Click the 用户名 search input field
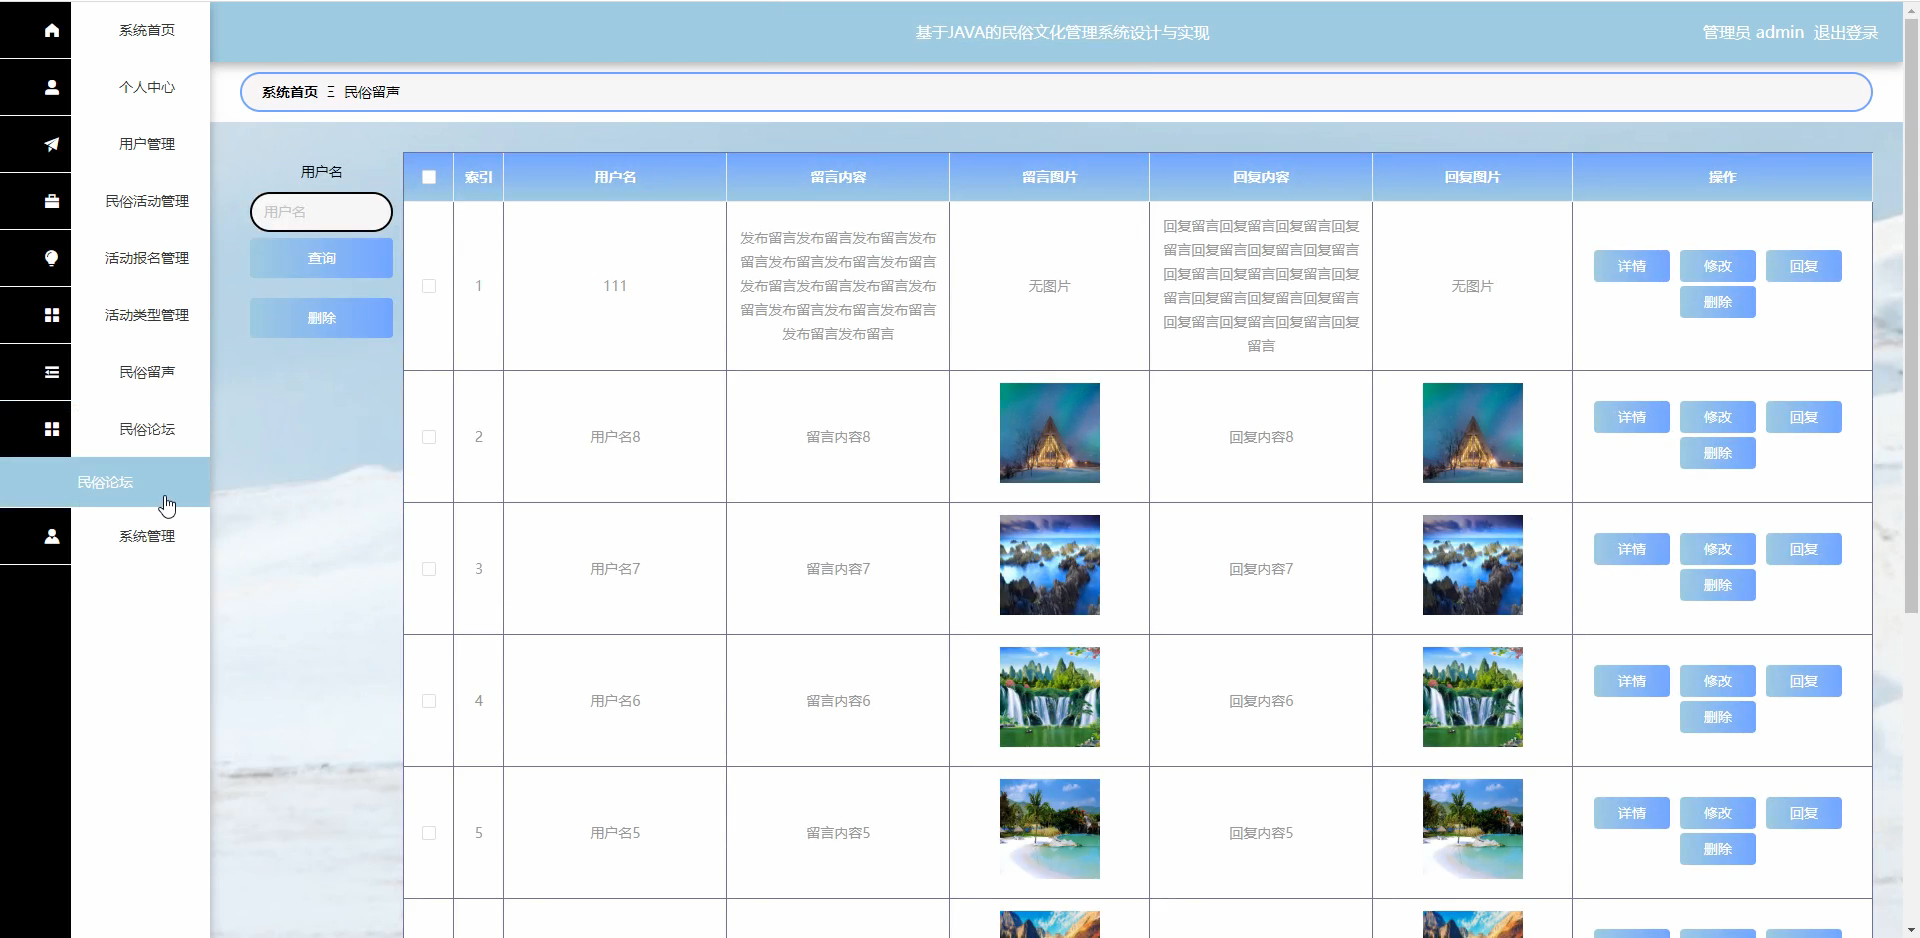Screen dimensions: 1920x938 (x=321, y=212)
